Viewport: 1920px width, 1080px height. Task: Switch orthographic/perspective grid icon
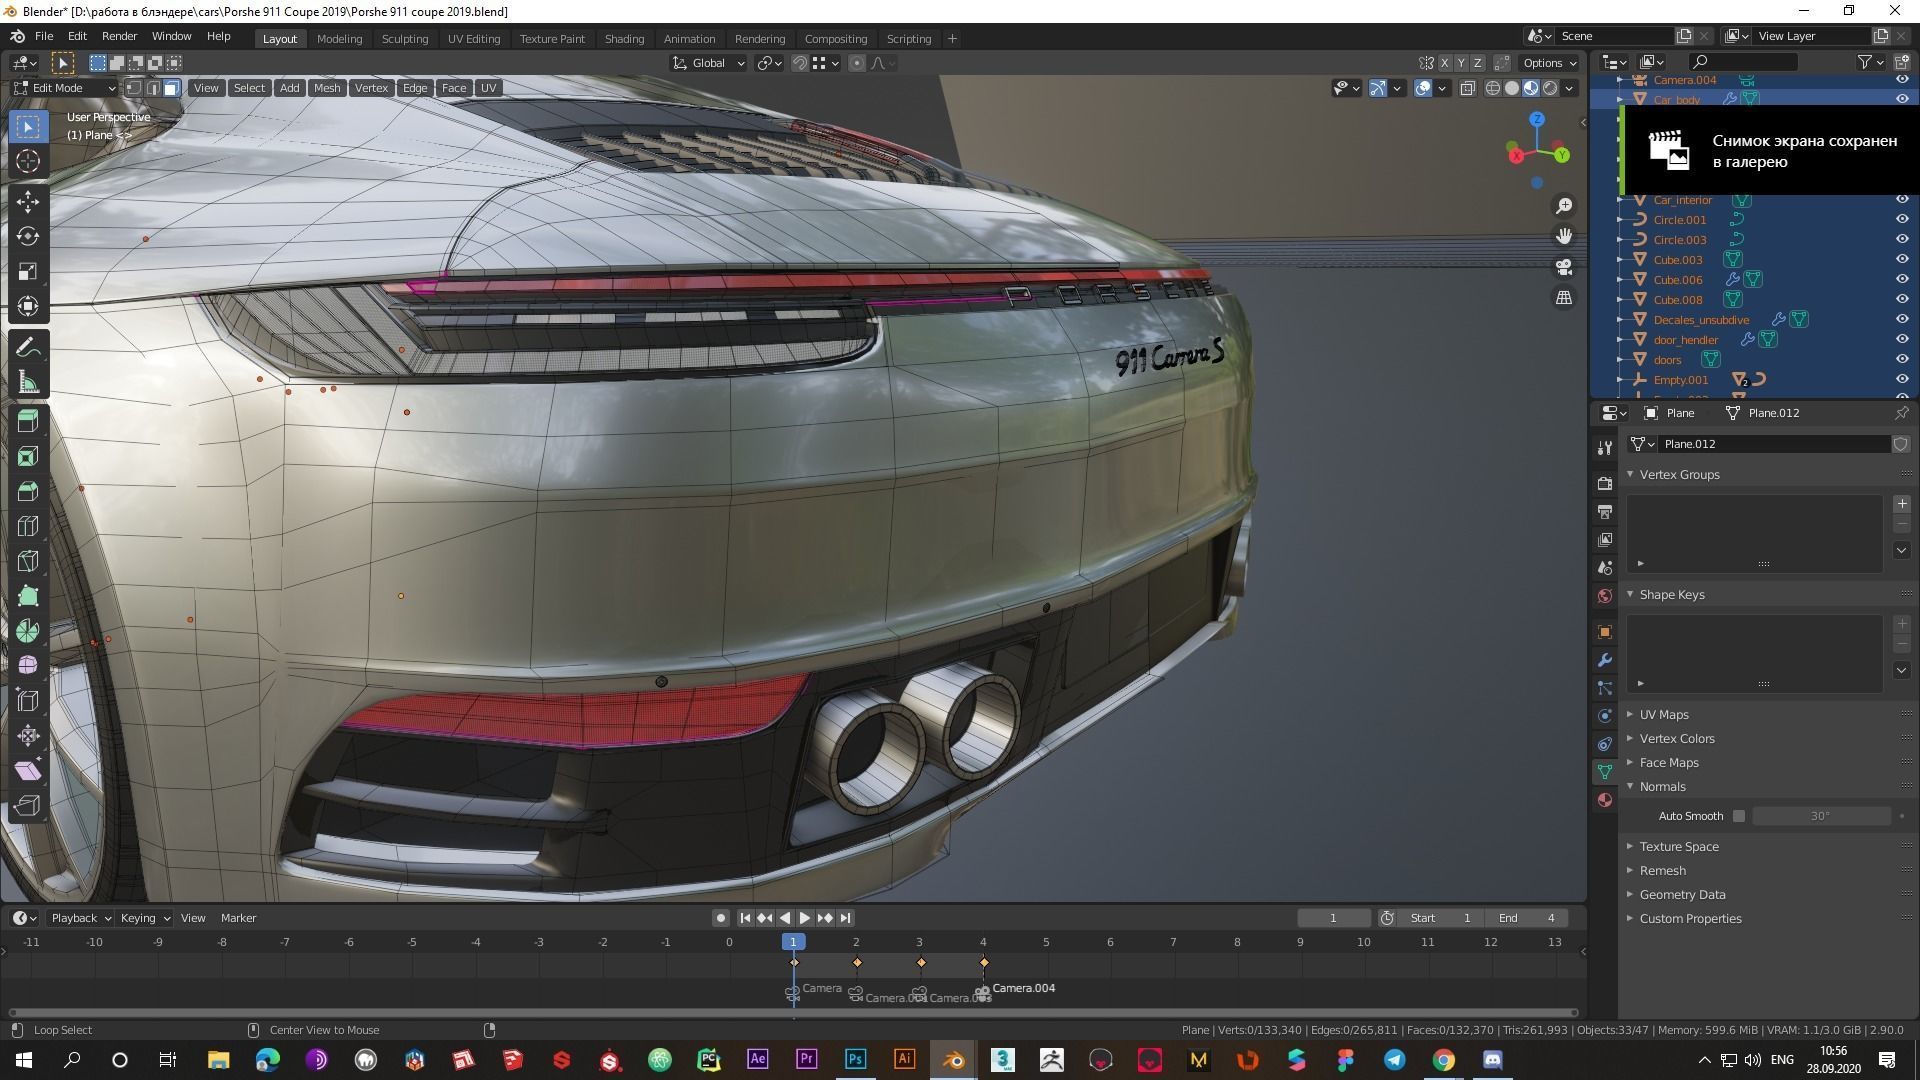tap(1564, 298)
